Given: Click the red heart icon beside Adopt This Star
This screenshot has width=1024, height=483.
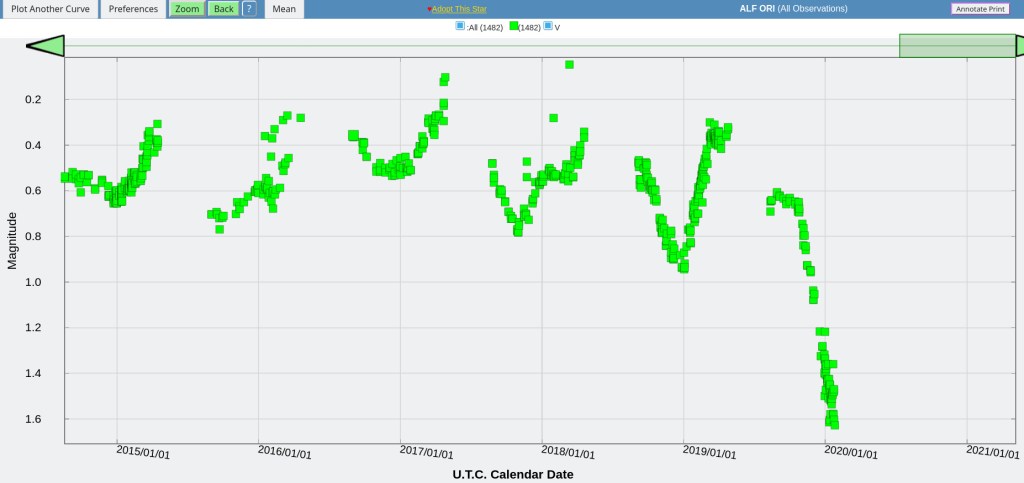Looking at the screenshot, I should tap(429, 9).
